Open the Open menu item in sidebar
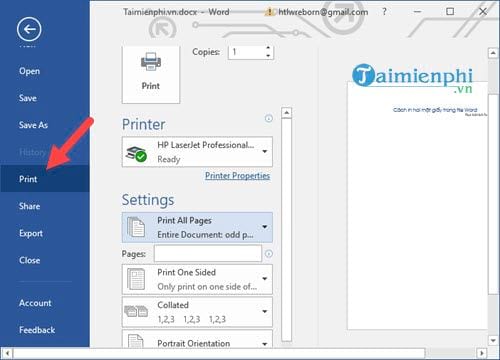 click(x=29, y=71)
